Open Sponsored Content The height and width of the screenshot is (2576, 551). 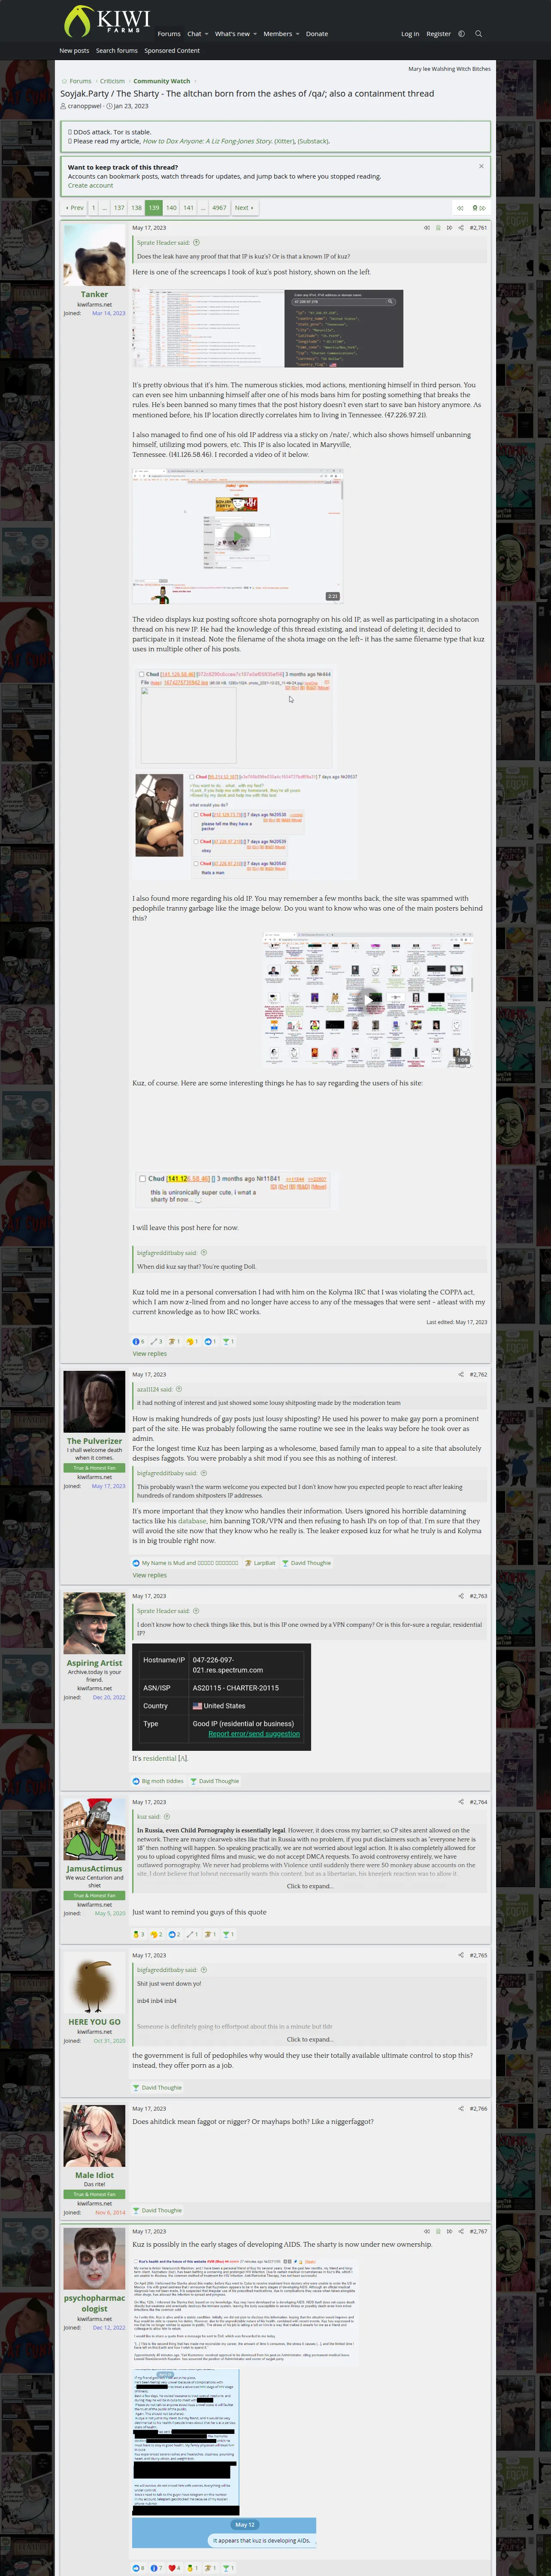point(172,50)
